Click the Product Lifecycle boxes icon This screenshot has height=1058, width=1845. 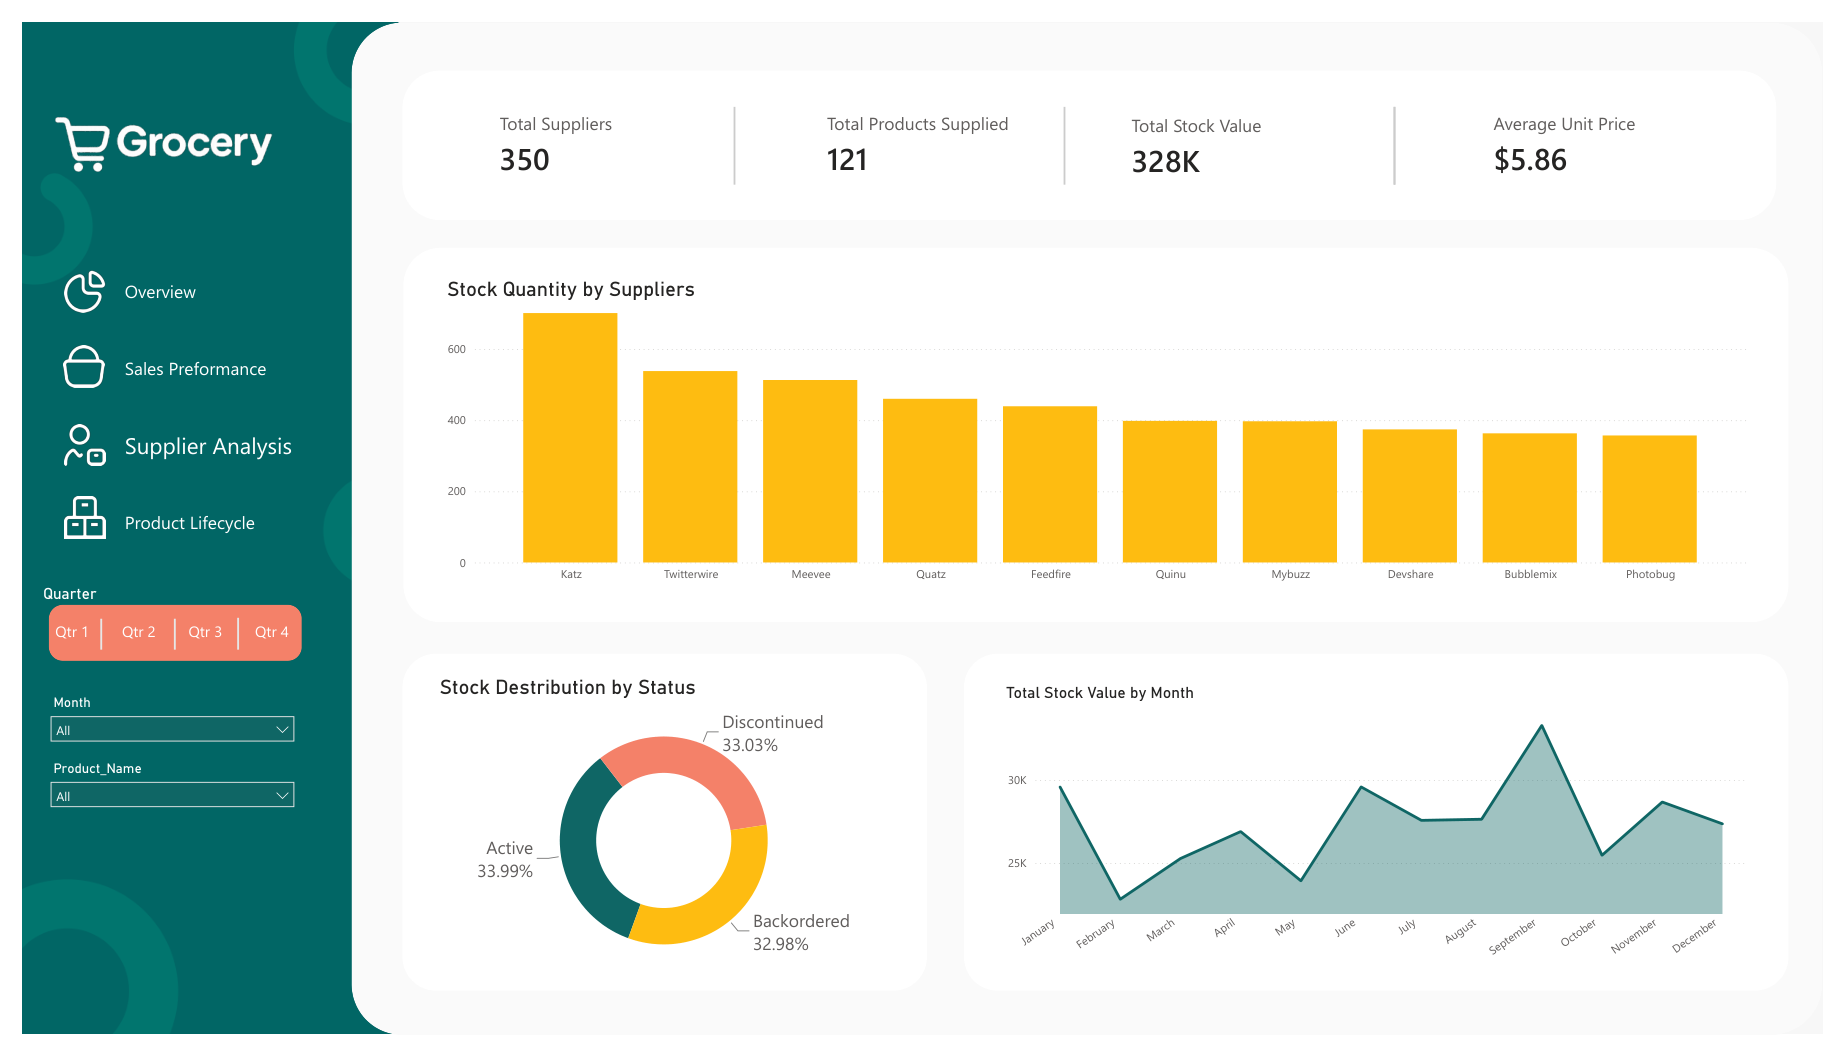point(85,518)
